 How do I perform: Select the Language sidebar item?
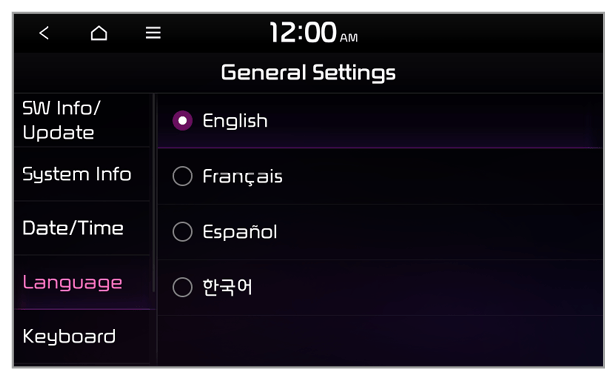82,282
